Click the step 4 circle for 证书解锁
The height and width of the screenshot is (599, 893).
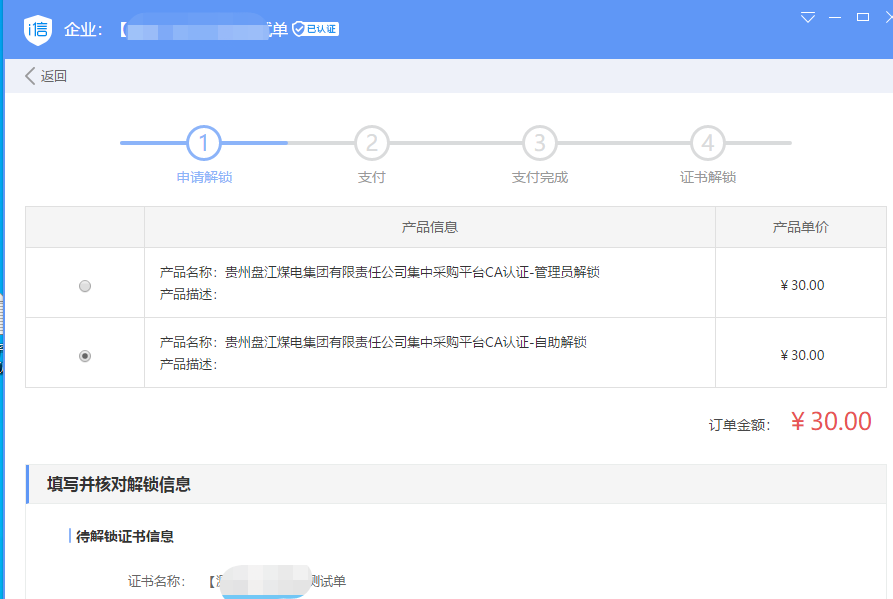coord(707,143)
